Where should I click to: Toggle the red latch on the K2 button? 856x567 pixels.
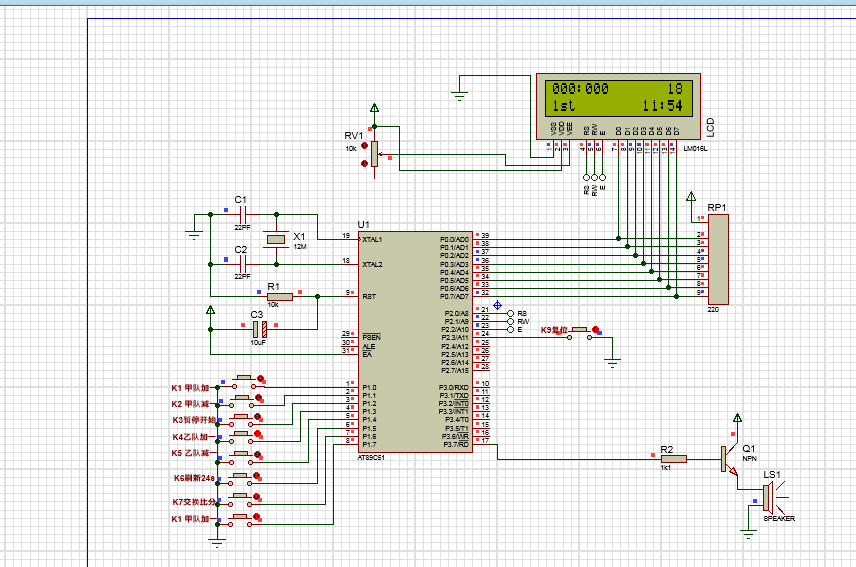point(259,398)
